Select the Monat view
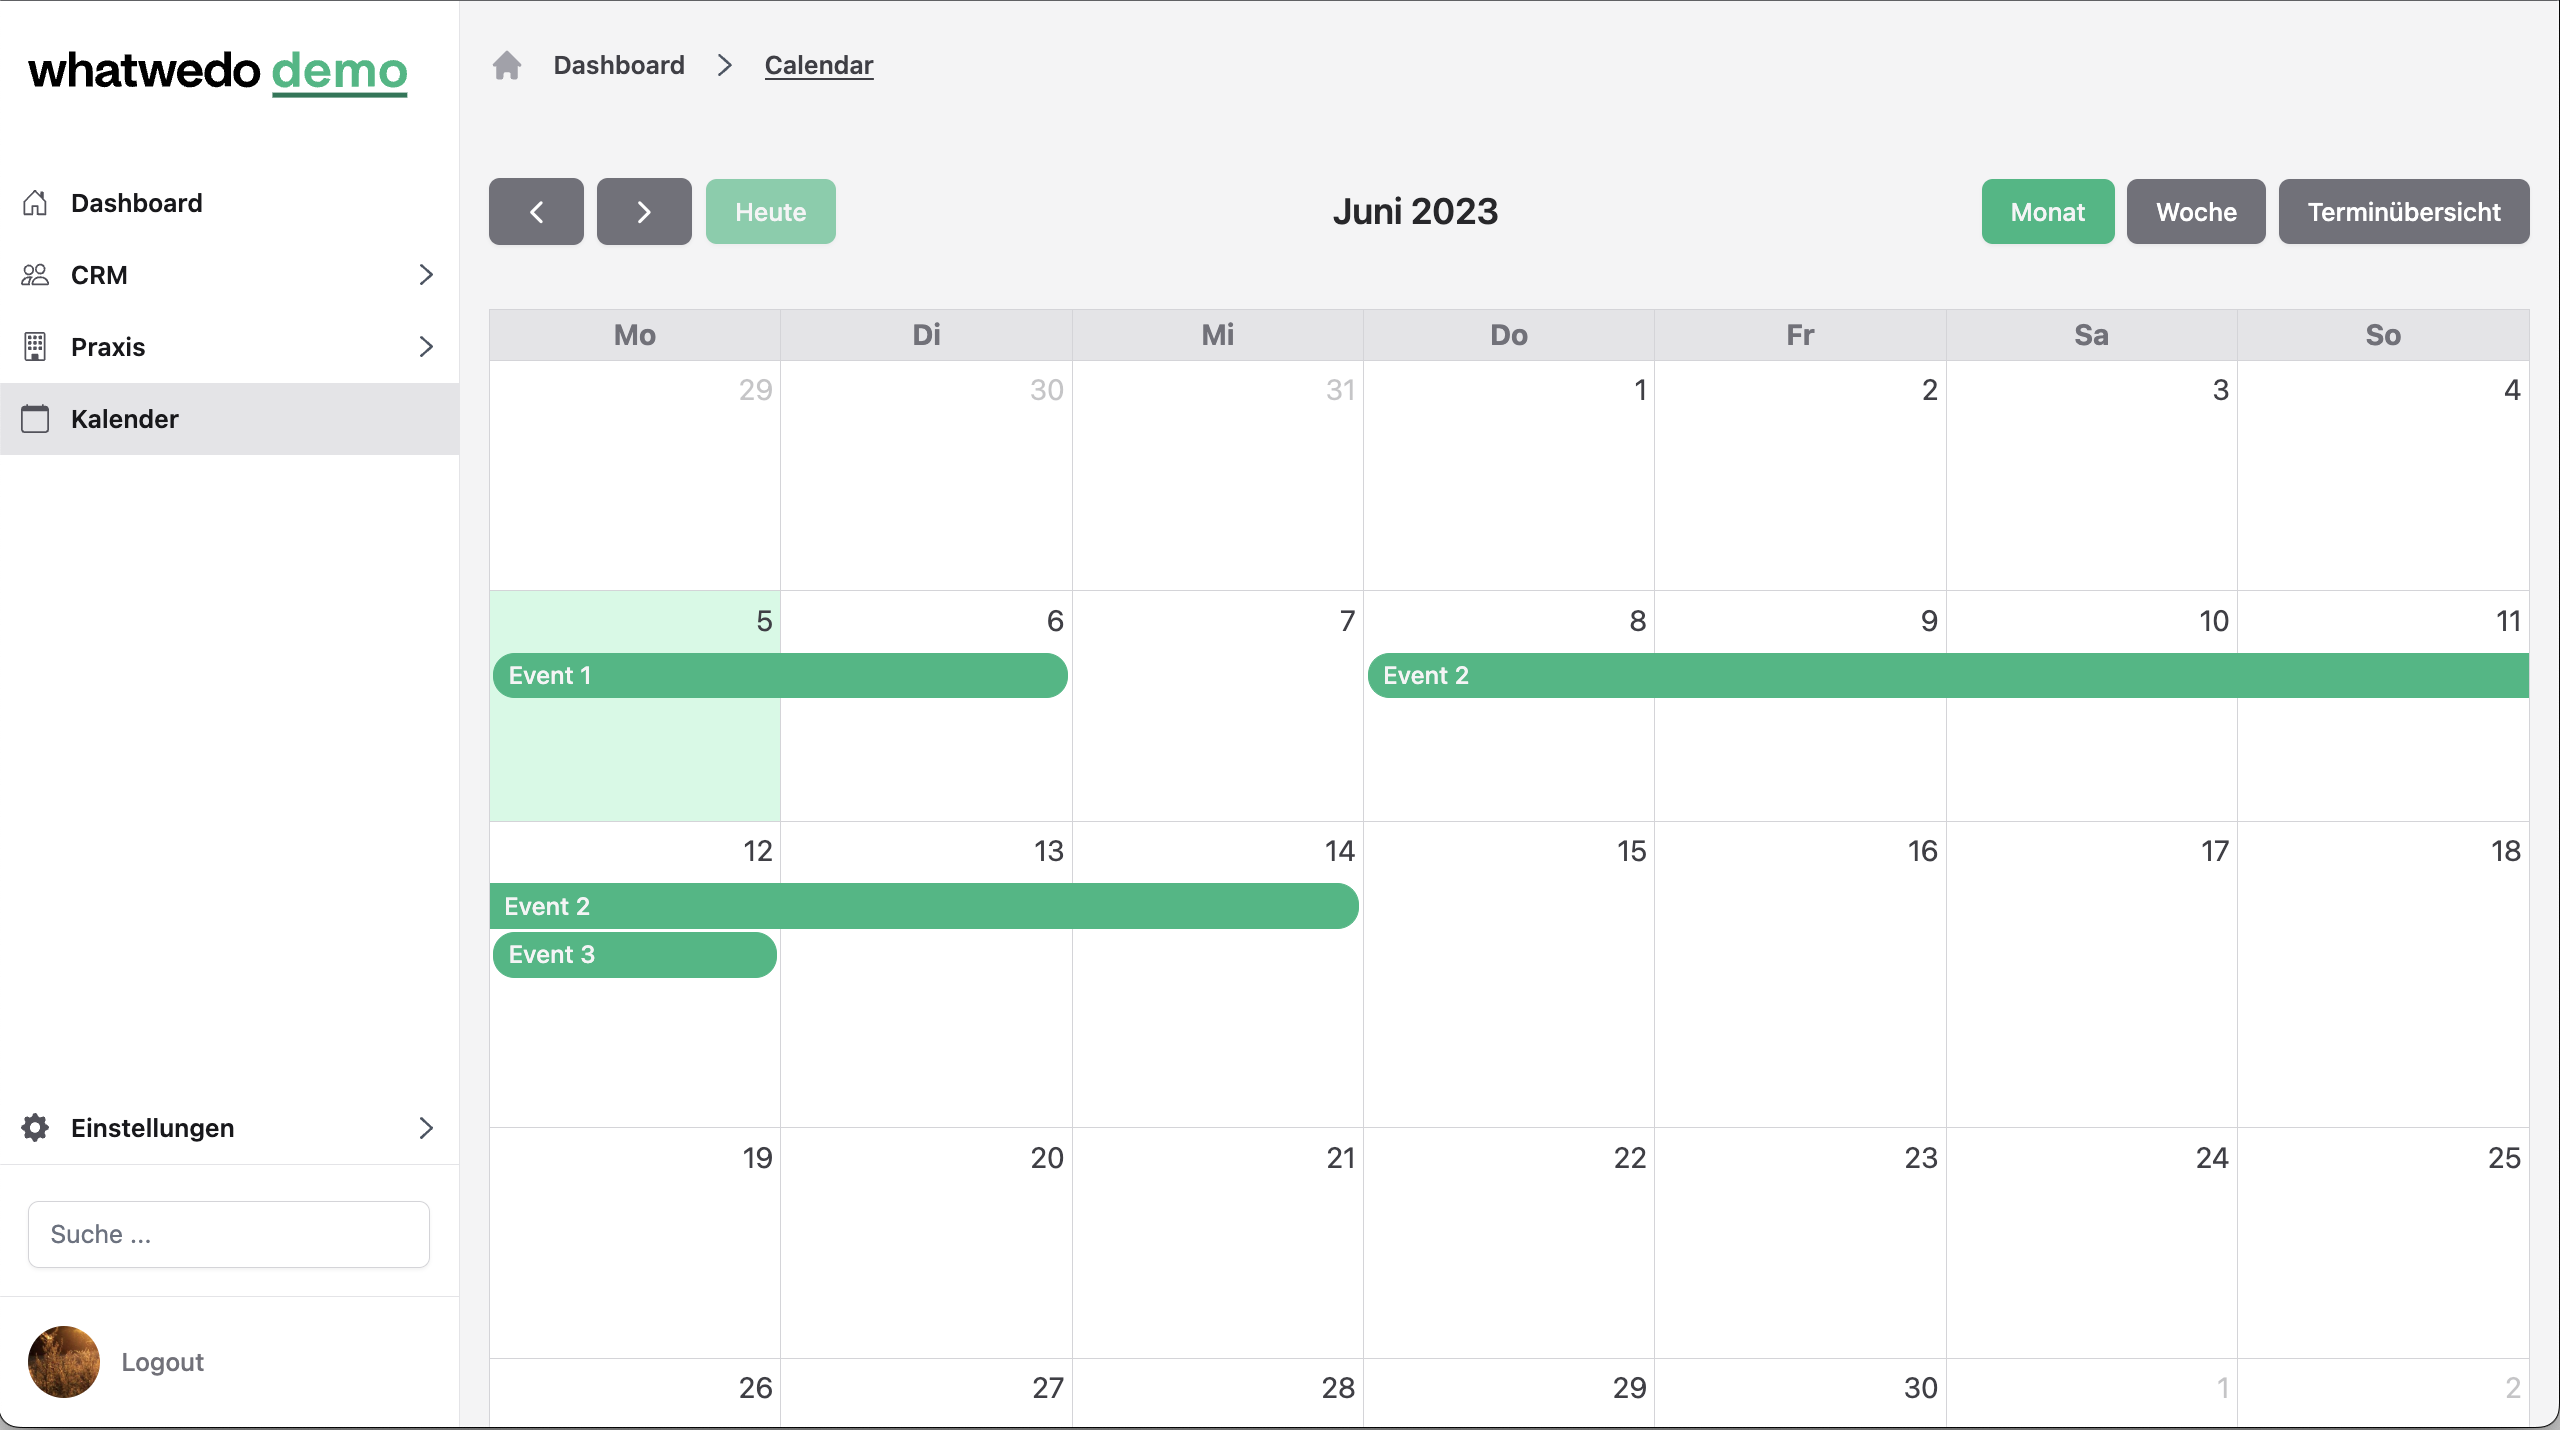Image resolution: width=2560 pixels, height=1430 pixels. [2048, 212]
